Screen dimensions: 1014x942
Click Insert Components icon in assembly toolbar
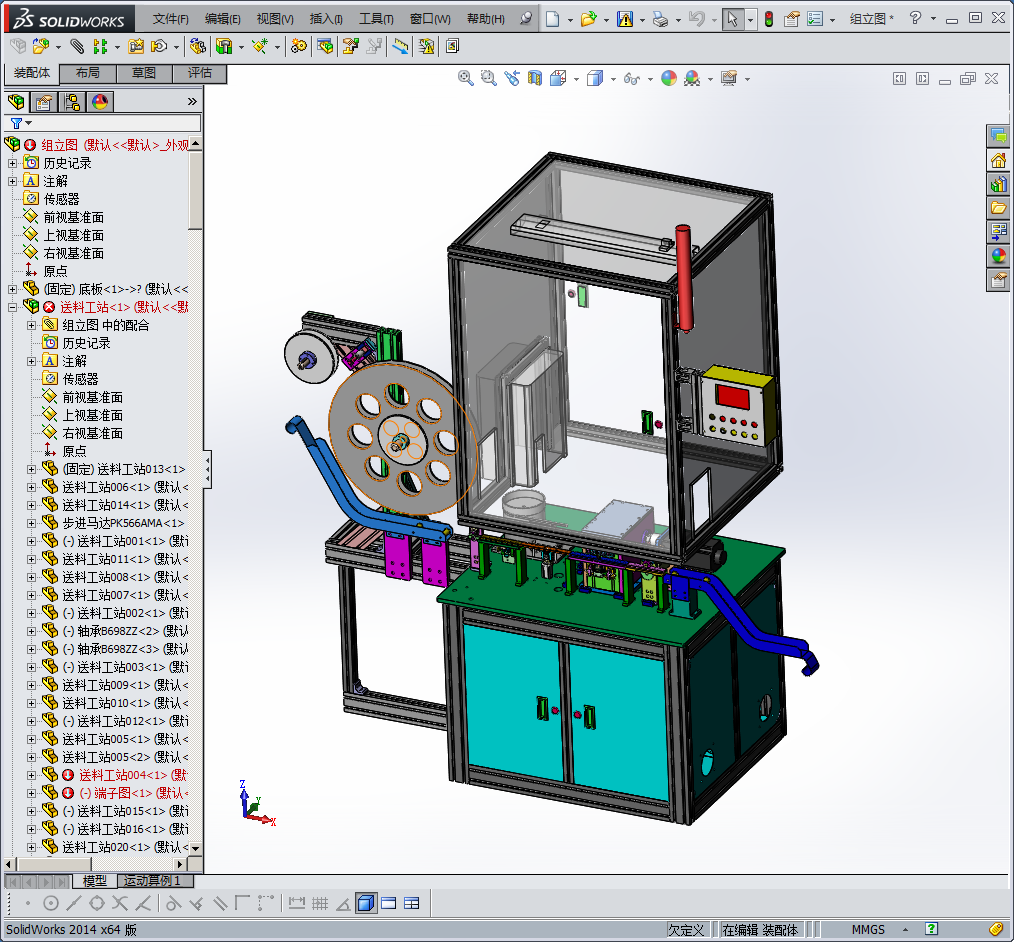pos(40,46)
